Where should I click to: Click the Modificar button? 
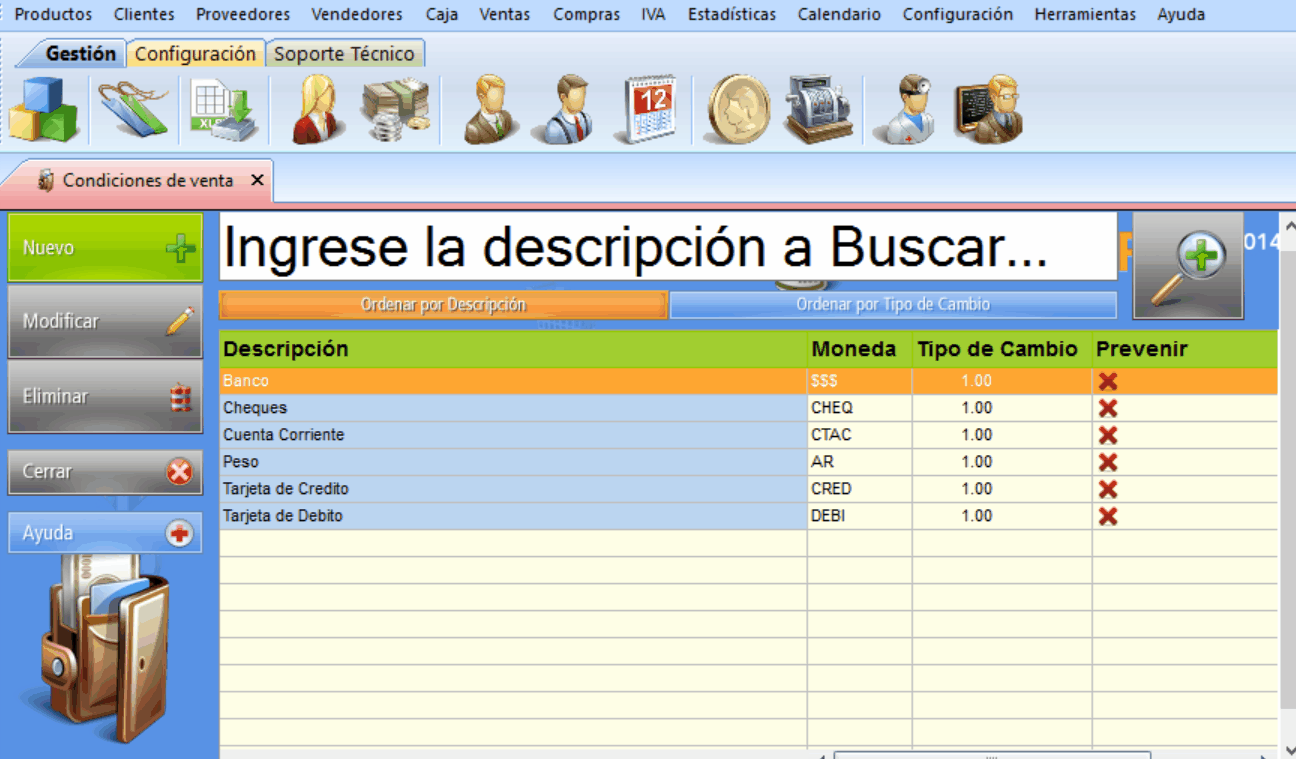[x=105, y=321]
